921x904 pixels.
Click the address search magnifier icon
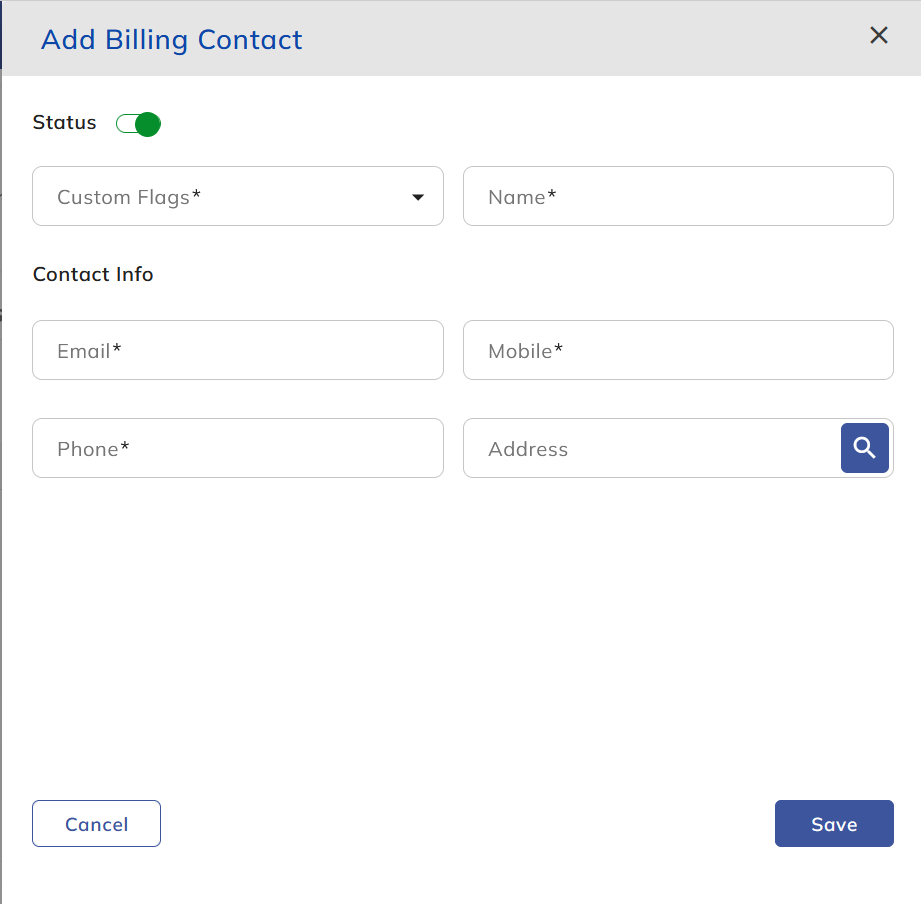click(x=865, y=447)
